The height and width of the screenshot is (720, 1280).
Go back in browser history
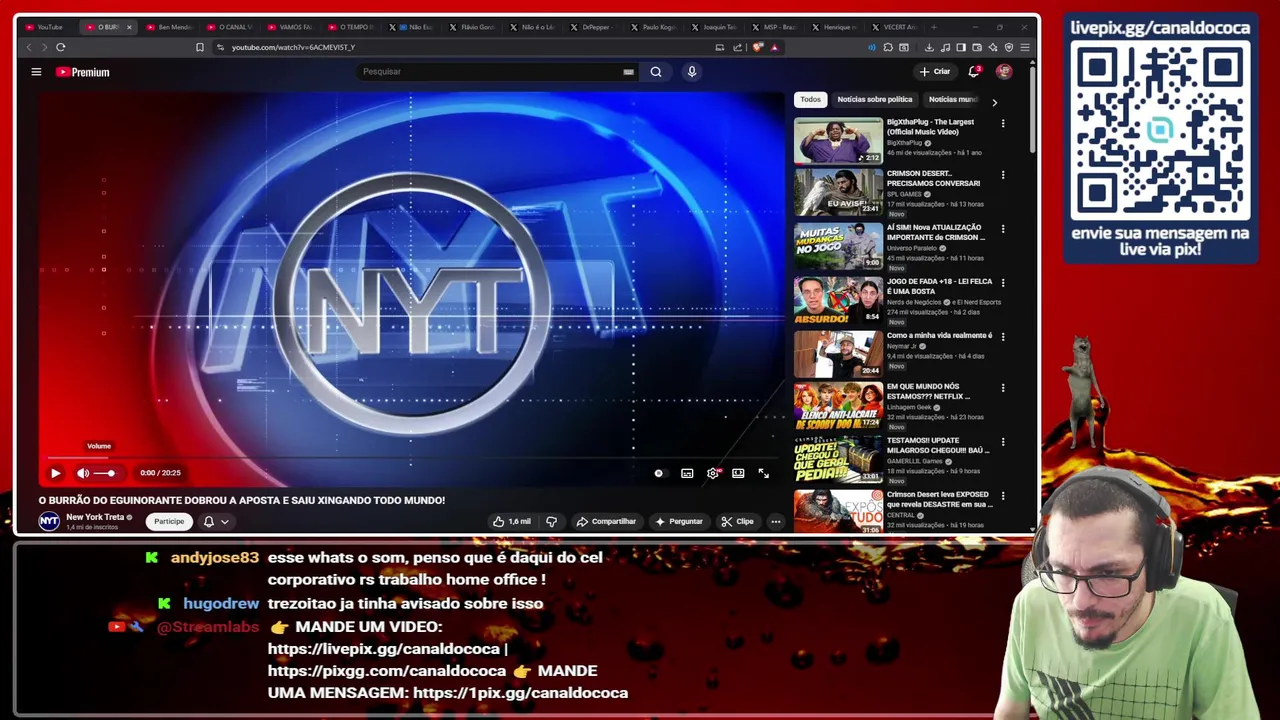[x=28, y=47]
